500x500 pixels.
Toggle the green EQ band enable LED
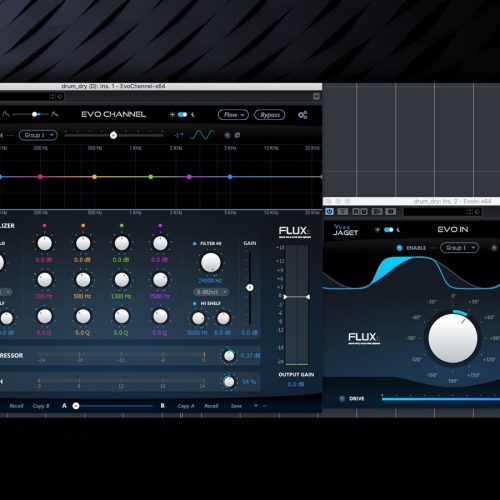pyautogui.click(x=122, y=226)
